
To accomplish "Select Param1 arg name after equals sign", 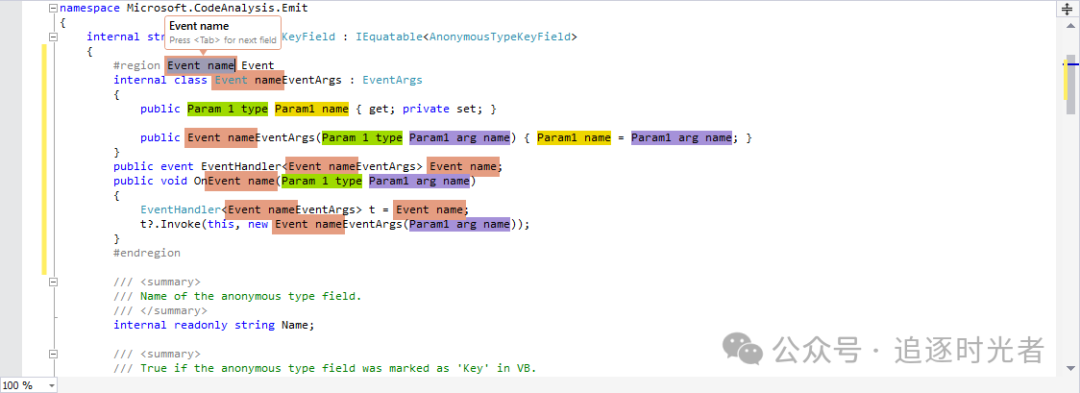I will 681,138.
